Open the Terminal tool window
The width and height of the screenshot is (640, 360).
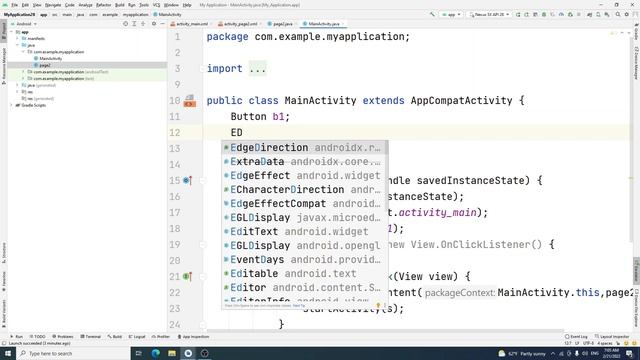(91, 337)
